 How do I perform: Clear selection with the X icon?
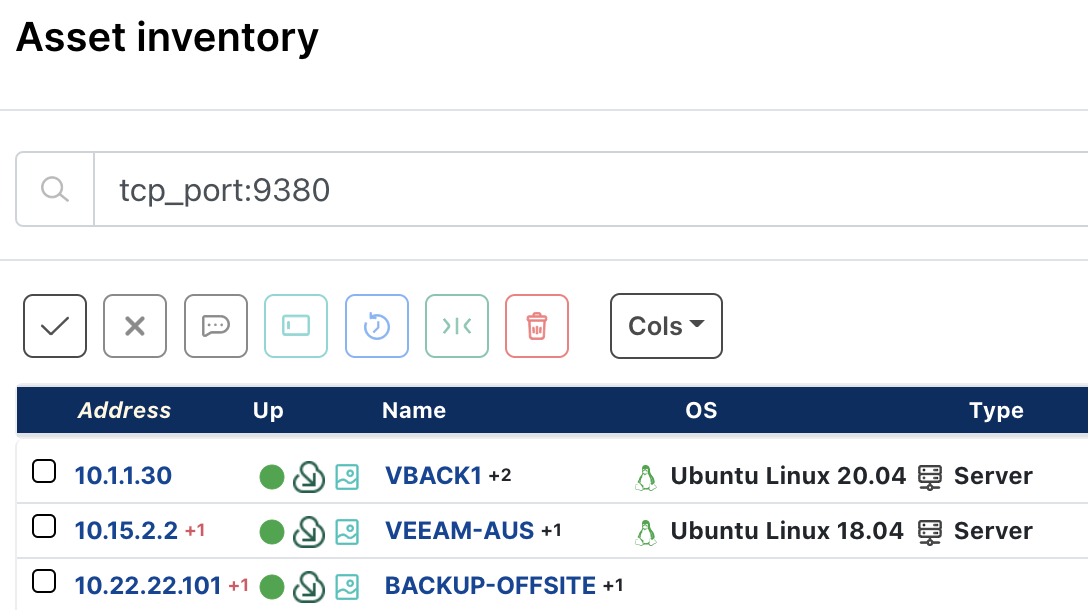click(134, 325)
